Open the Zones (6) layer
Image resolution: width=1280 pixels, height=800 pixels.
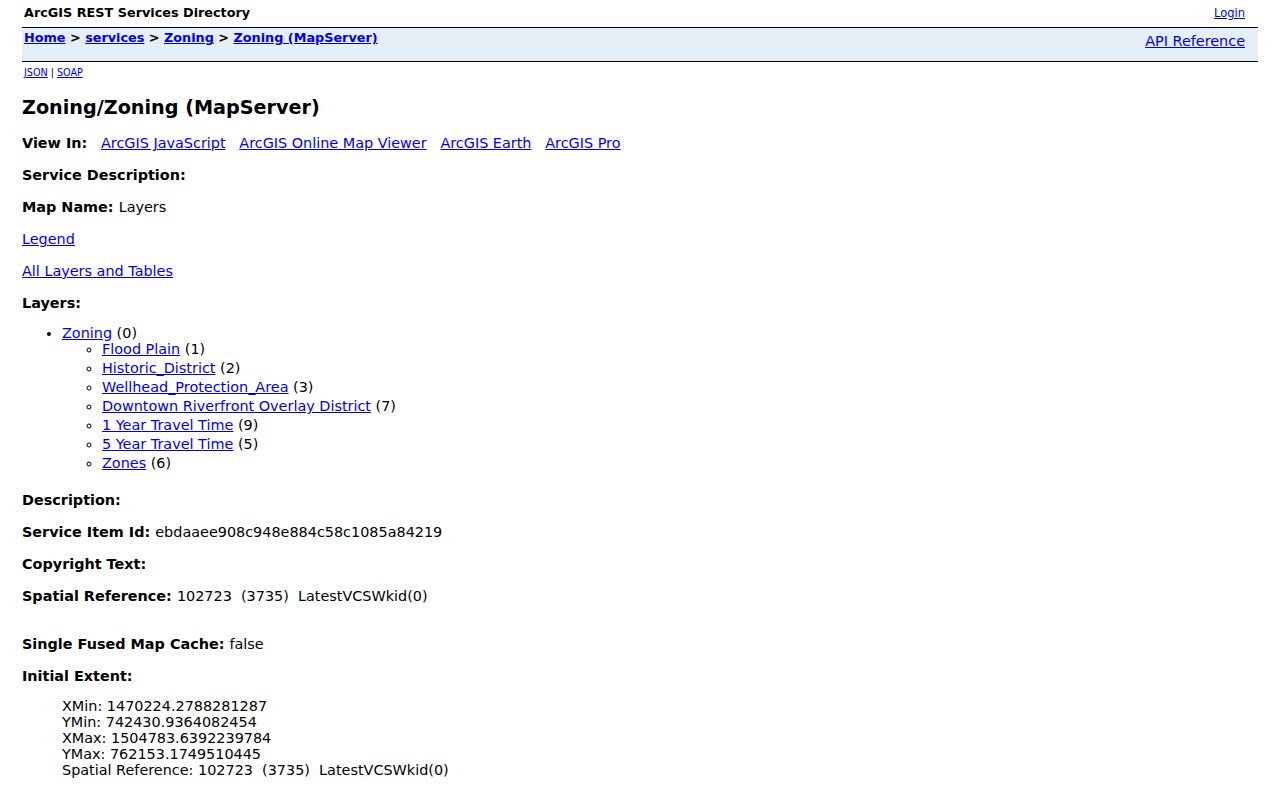[124, 463]
